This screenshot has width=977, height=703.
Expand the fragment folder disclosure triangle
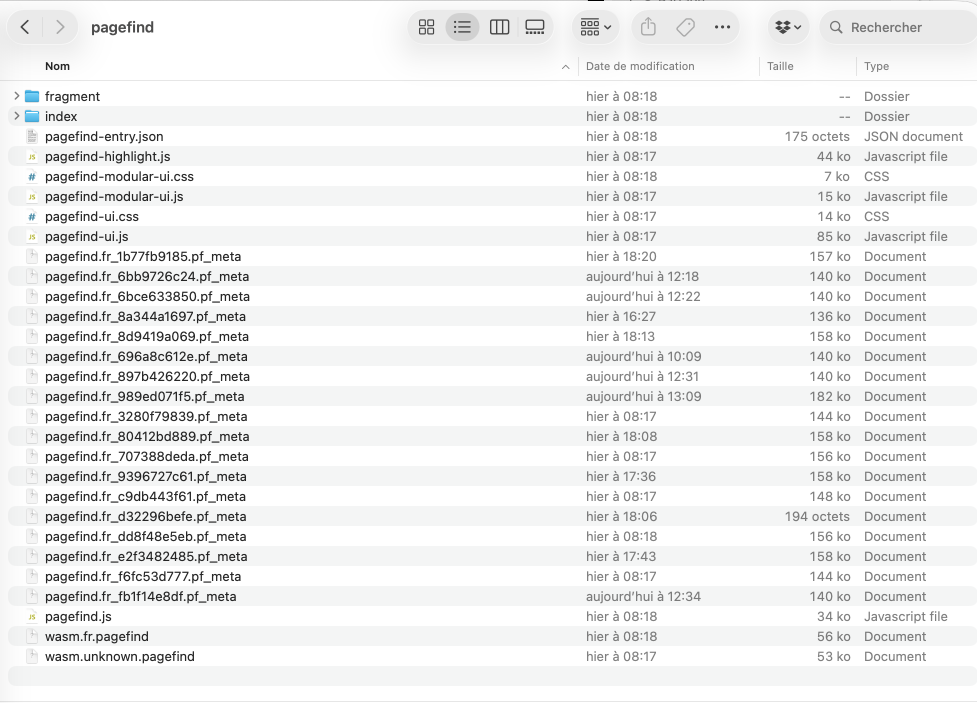coord(16,96)
